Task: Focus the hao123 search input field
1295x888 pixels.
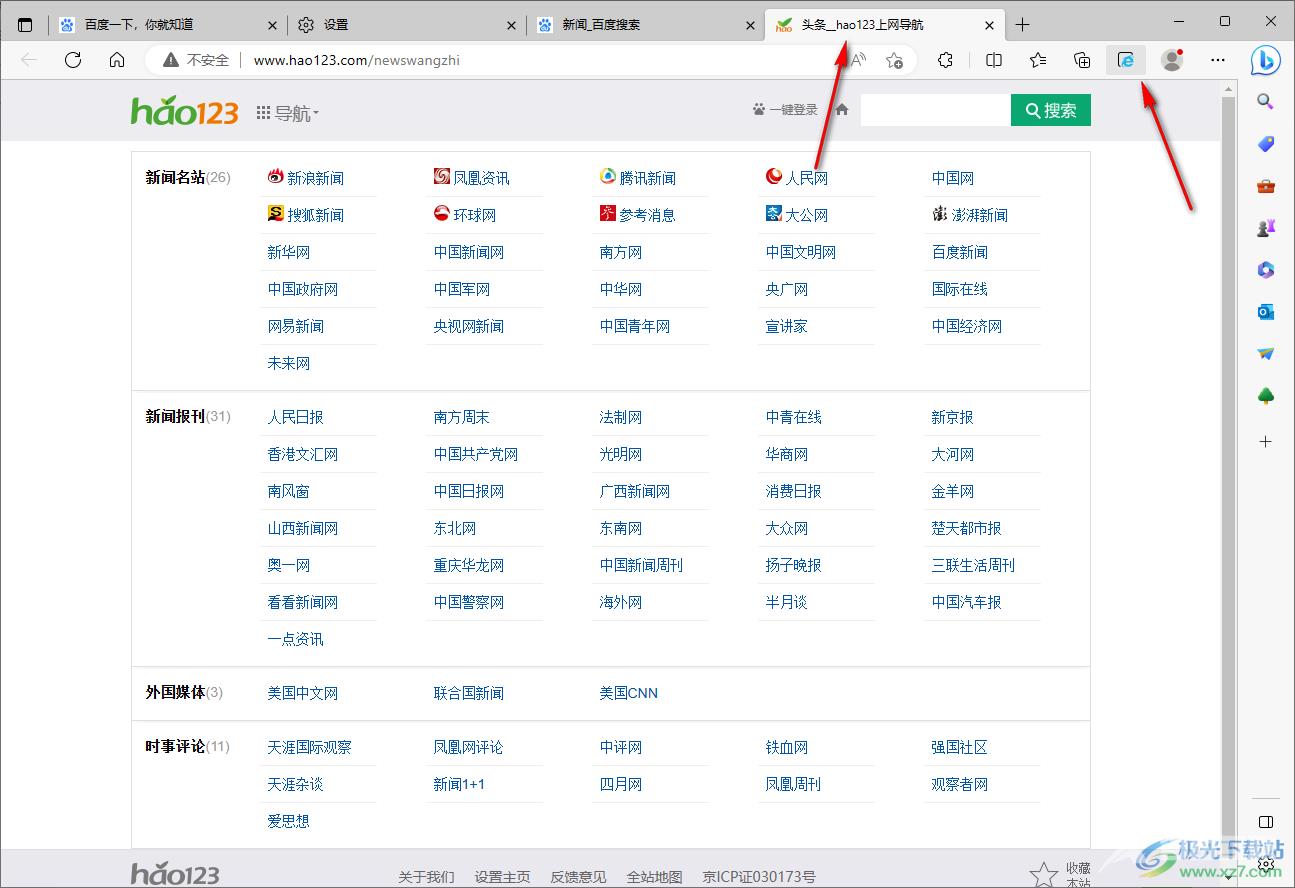Action: [x=936, y=110]
